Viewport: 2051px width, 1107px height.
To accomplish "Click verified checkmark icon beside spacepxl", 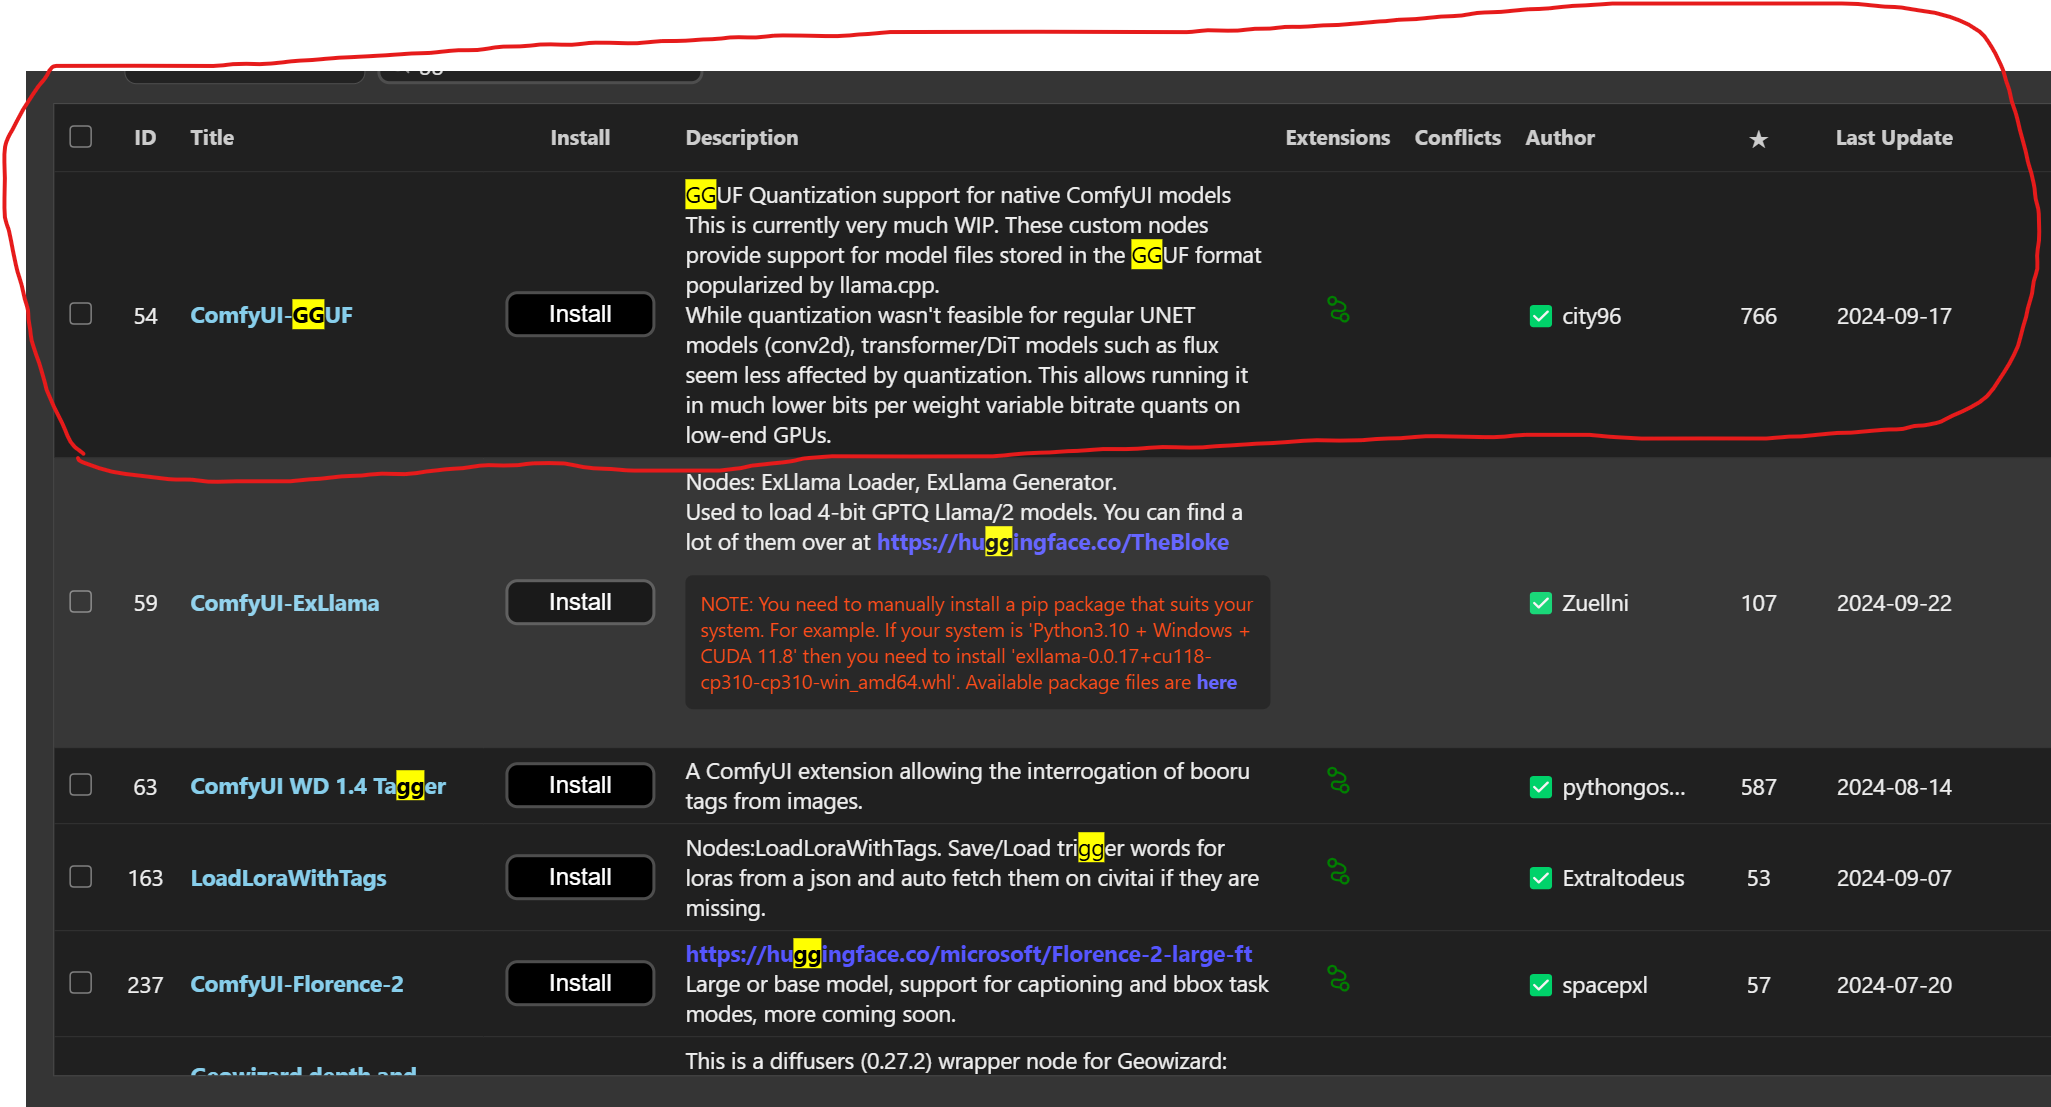I will tap(1540, 985).
